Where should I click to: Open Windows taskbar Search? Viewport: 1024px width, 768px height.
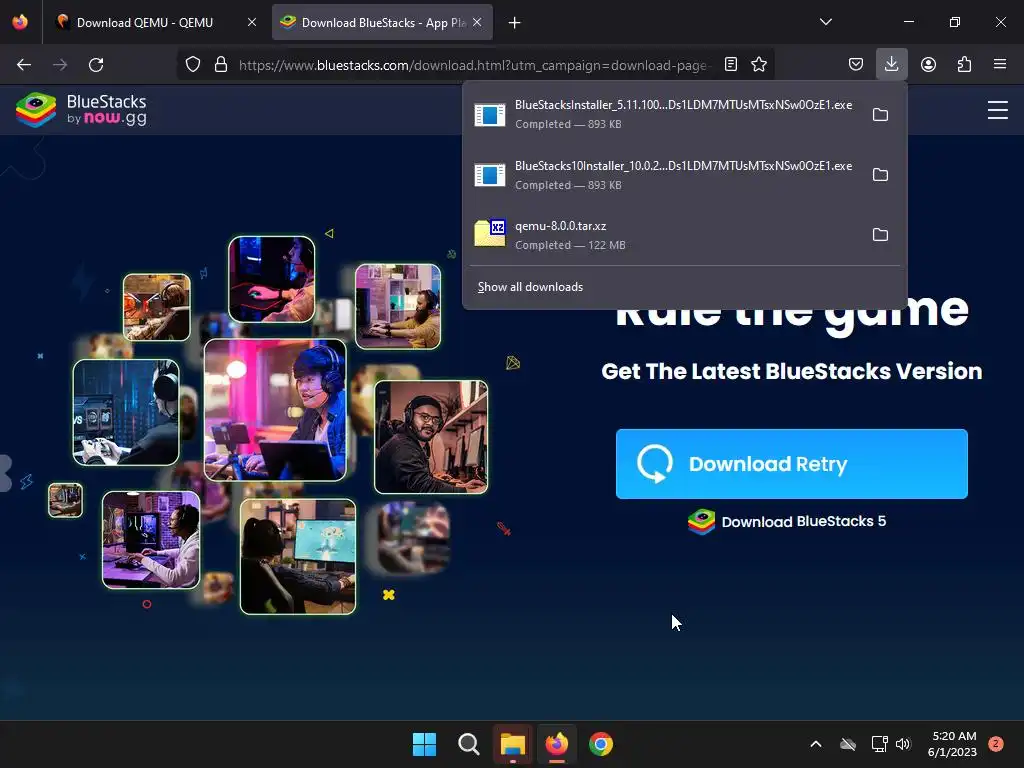click(468, 744)
